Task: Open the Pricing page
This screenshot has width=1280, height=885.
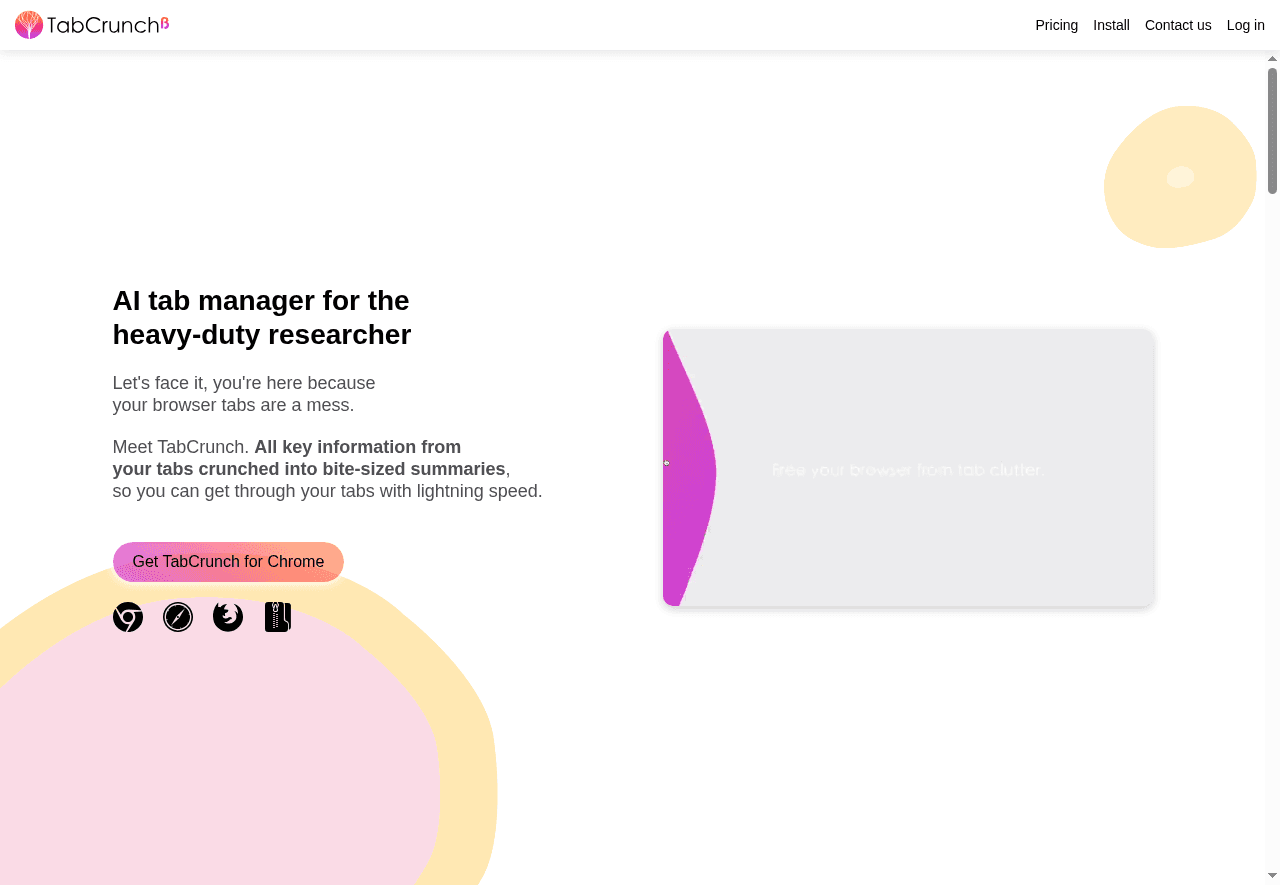Action: pos(1056,25)
